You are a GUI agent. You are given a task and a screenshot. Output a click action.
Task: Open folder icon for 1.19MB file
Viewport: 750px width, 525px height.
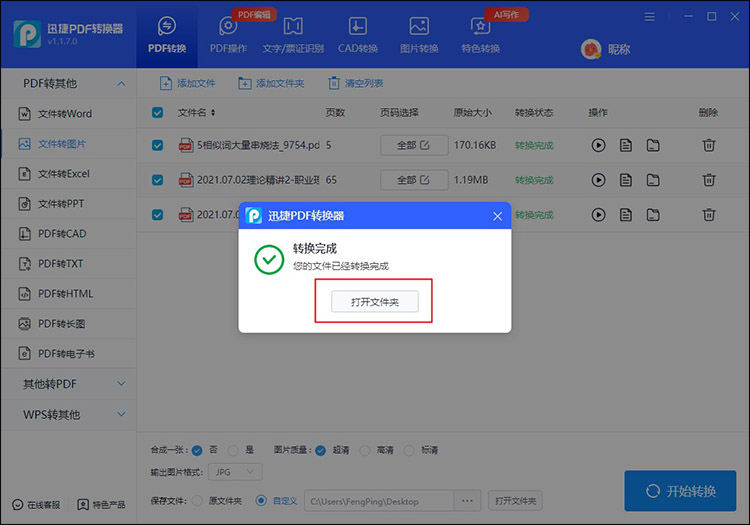(x=653, y=180)
